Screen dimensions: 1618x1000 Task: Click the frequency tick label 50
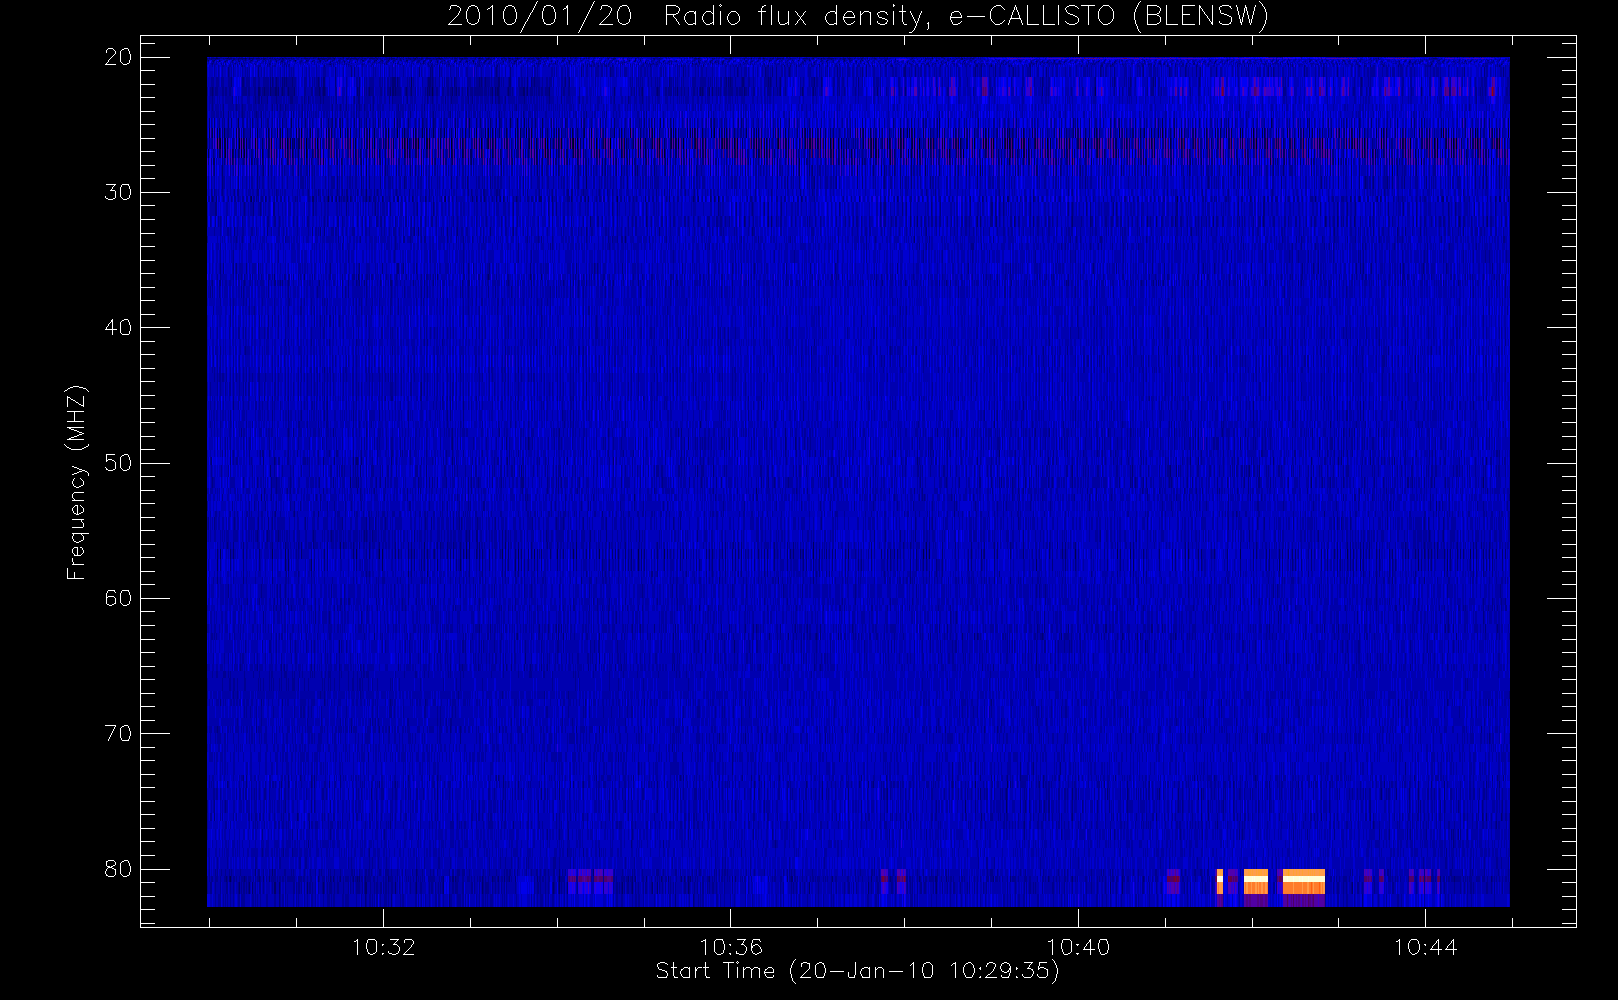pyautogui.click(x=118, y=463)
